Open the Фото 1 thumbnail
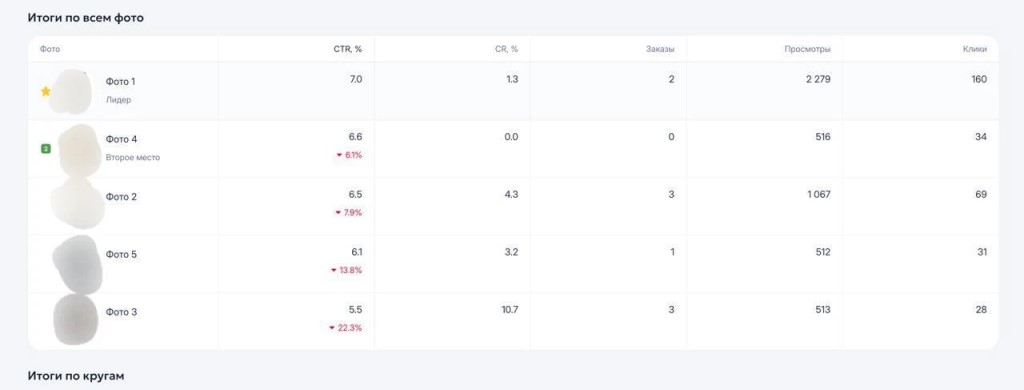This screenshot has width=1024, height=390. [71, 91]
